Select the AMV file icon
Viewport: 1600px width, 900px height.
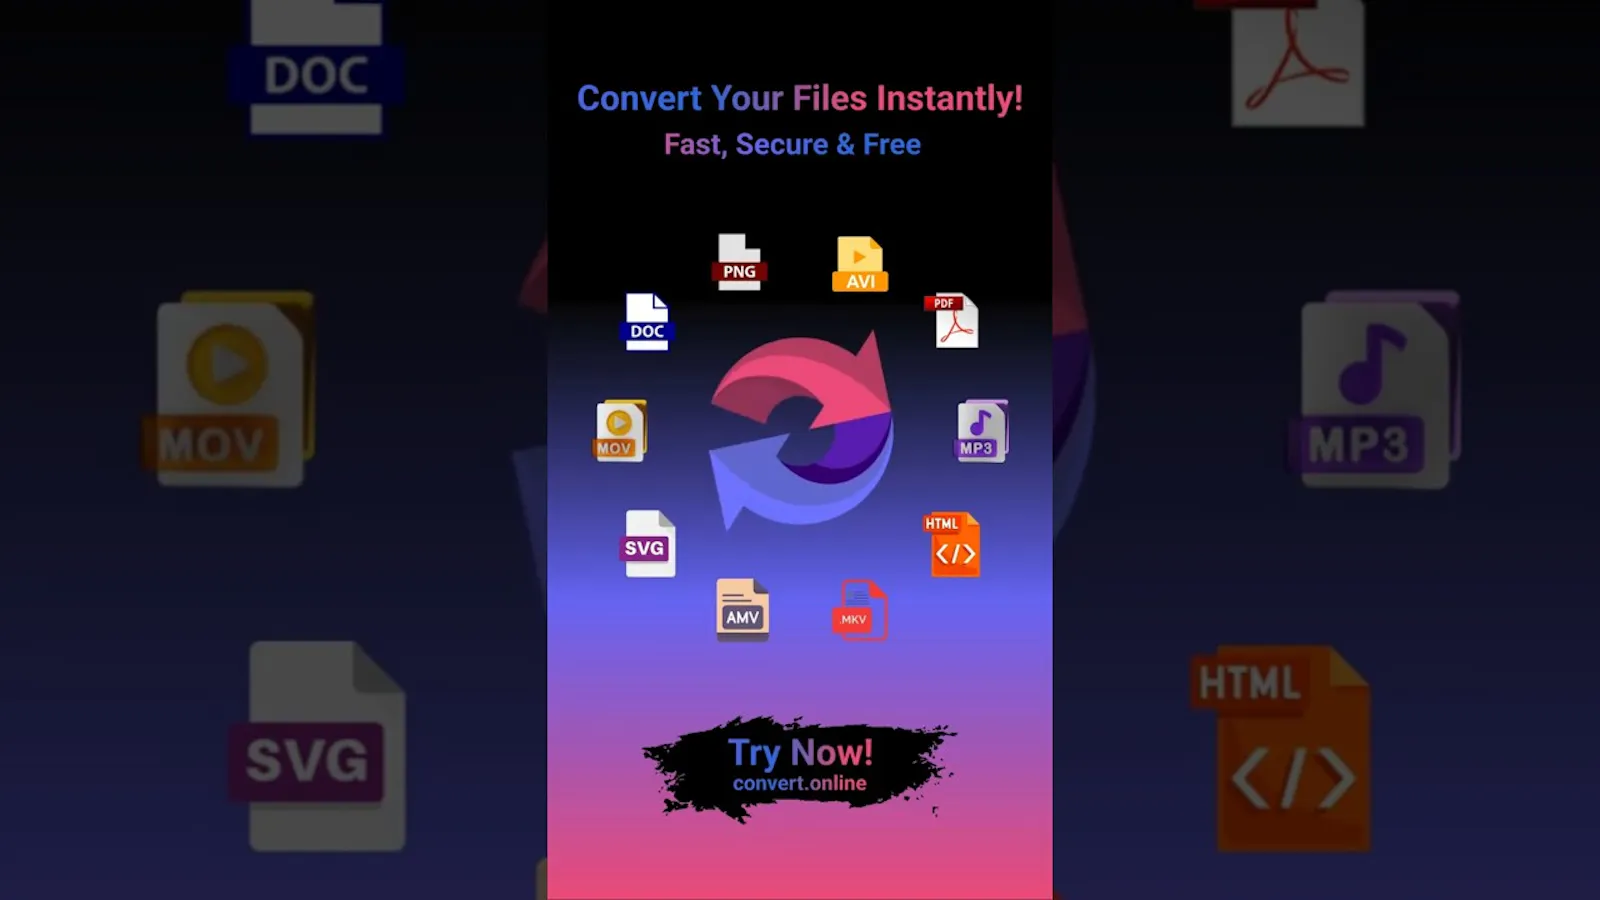pos(742,609)
